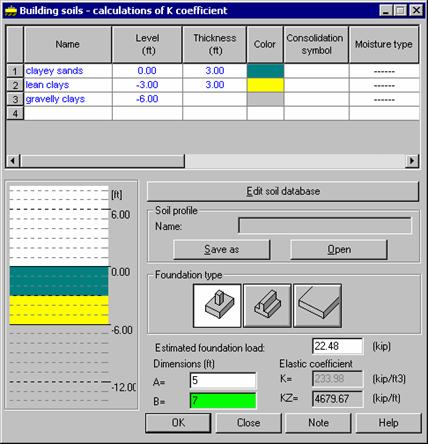This screenshot has width=428, height=444.
Task: Click the OK button
Action: click(178, 423)
